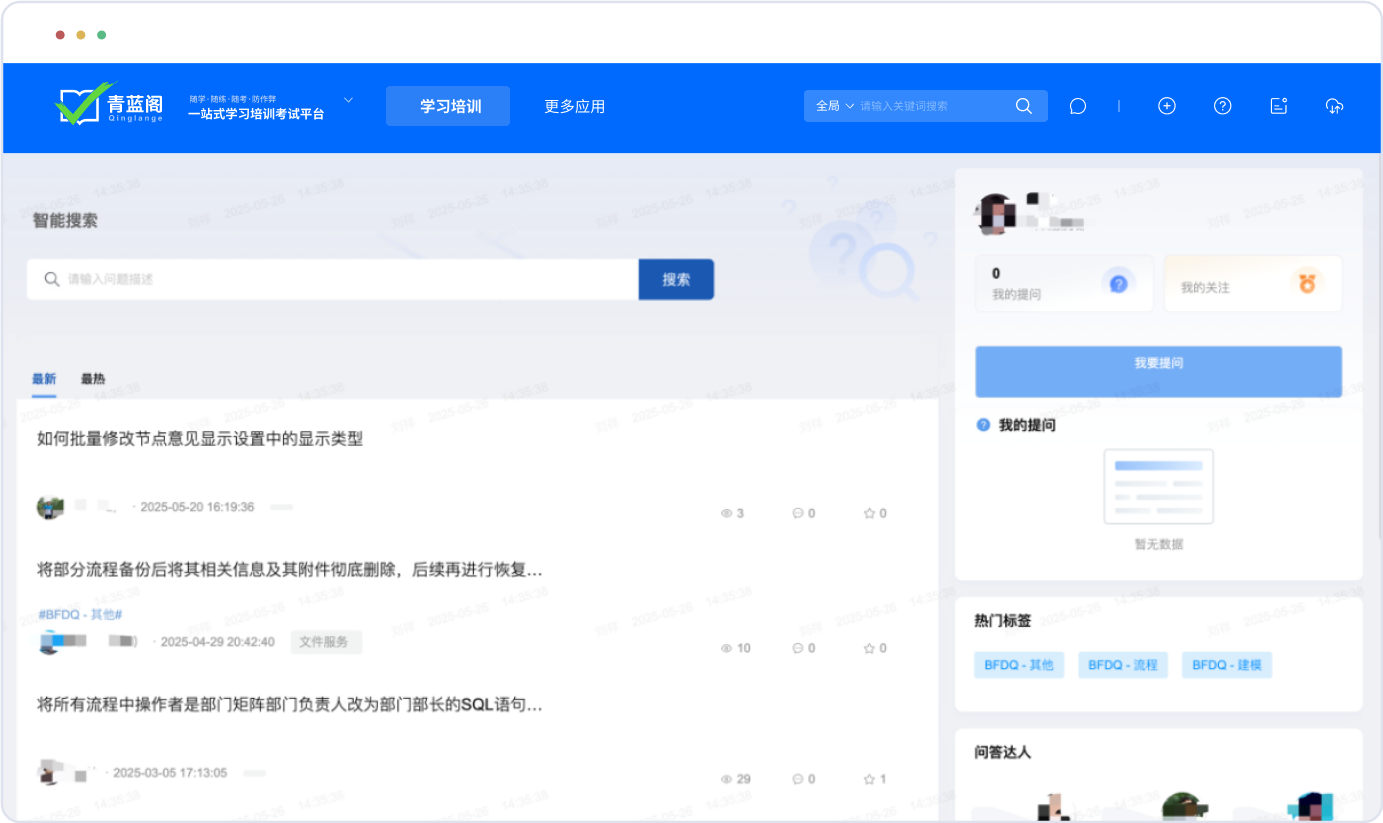1383x823 pixels.
Task: Select the 最新 tab
Action: [x=44, y=379]
